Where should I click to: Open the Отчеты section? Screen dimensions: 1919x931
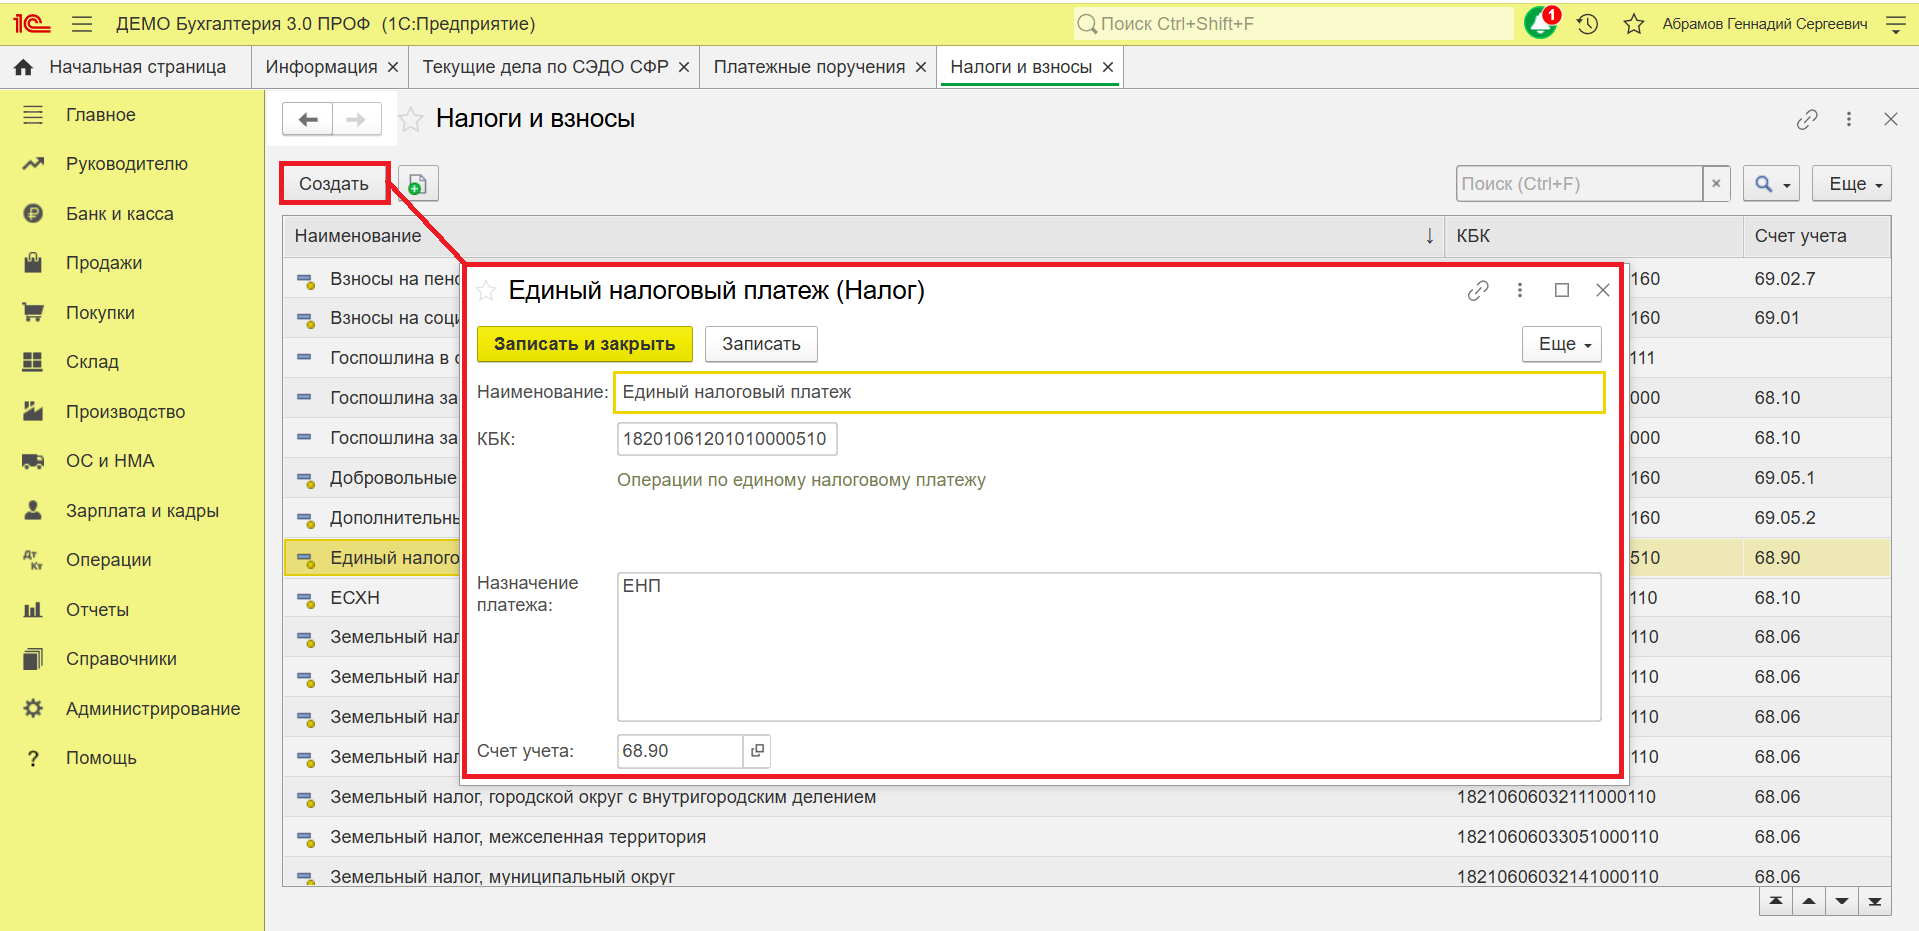click(x=97, y=610)
